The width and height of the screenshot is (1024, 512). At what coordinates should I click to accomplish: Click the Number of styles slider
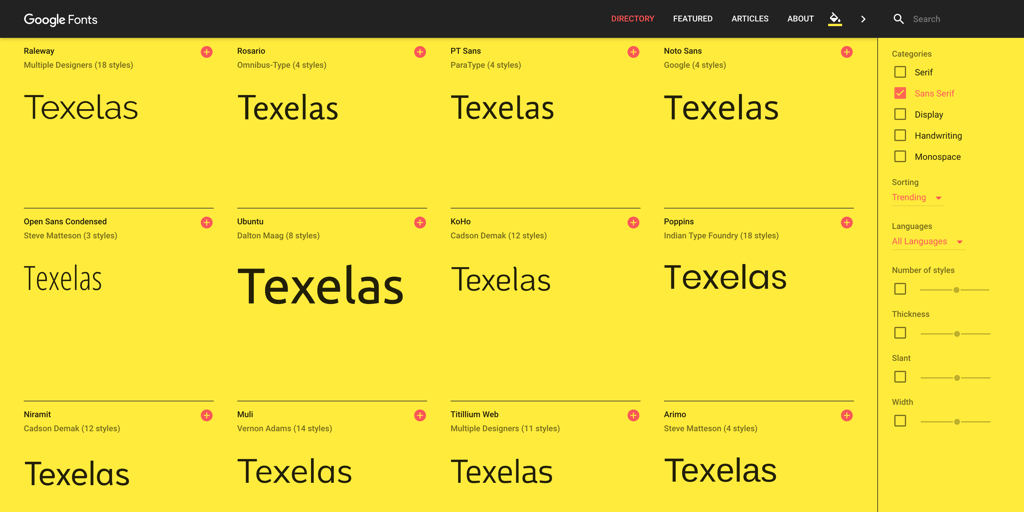click(x=955, y=289)
